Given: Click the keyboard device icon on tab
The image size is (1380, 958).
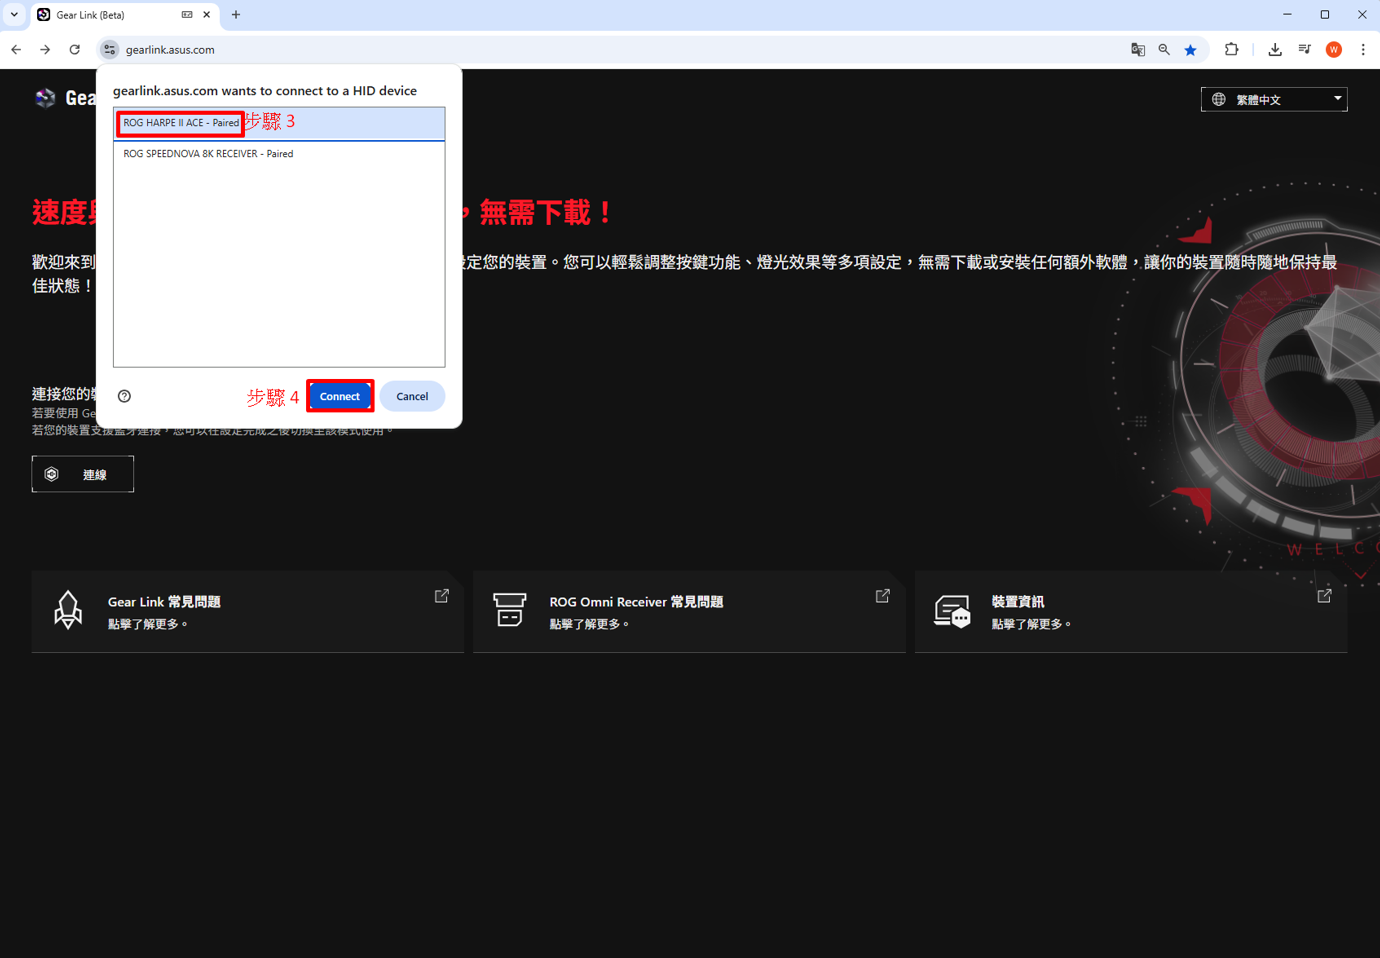Looking at the screenshot, I should [x=187, y=15].
